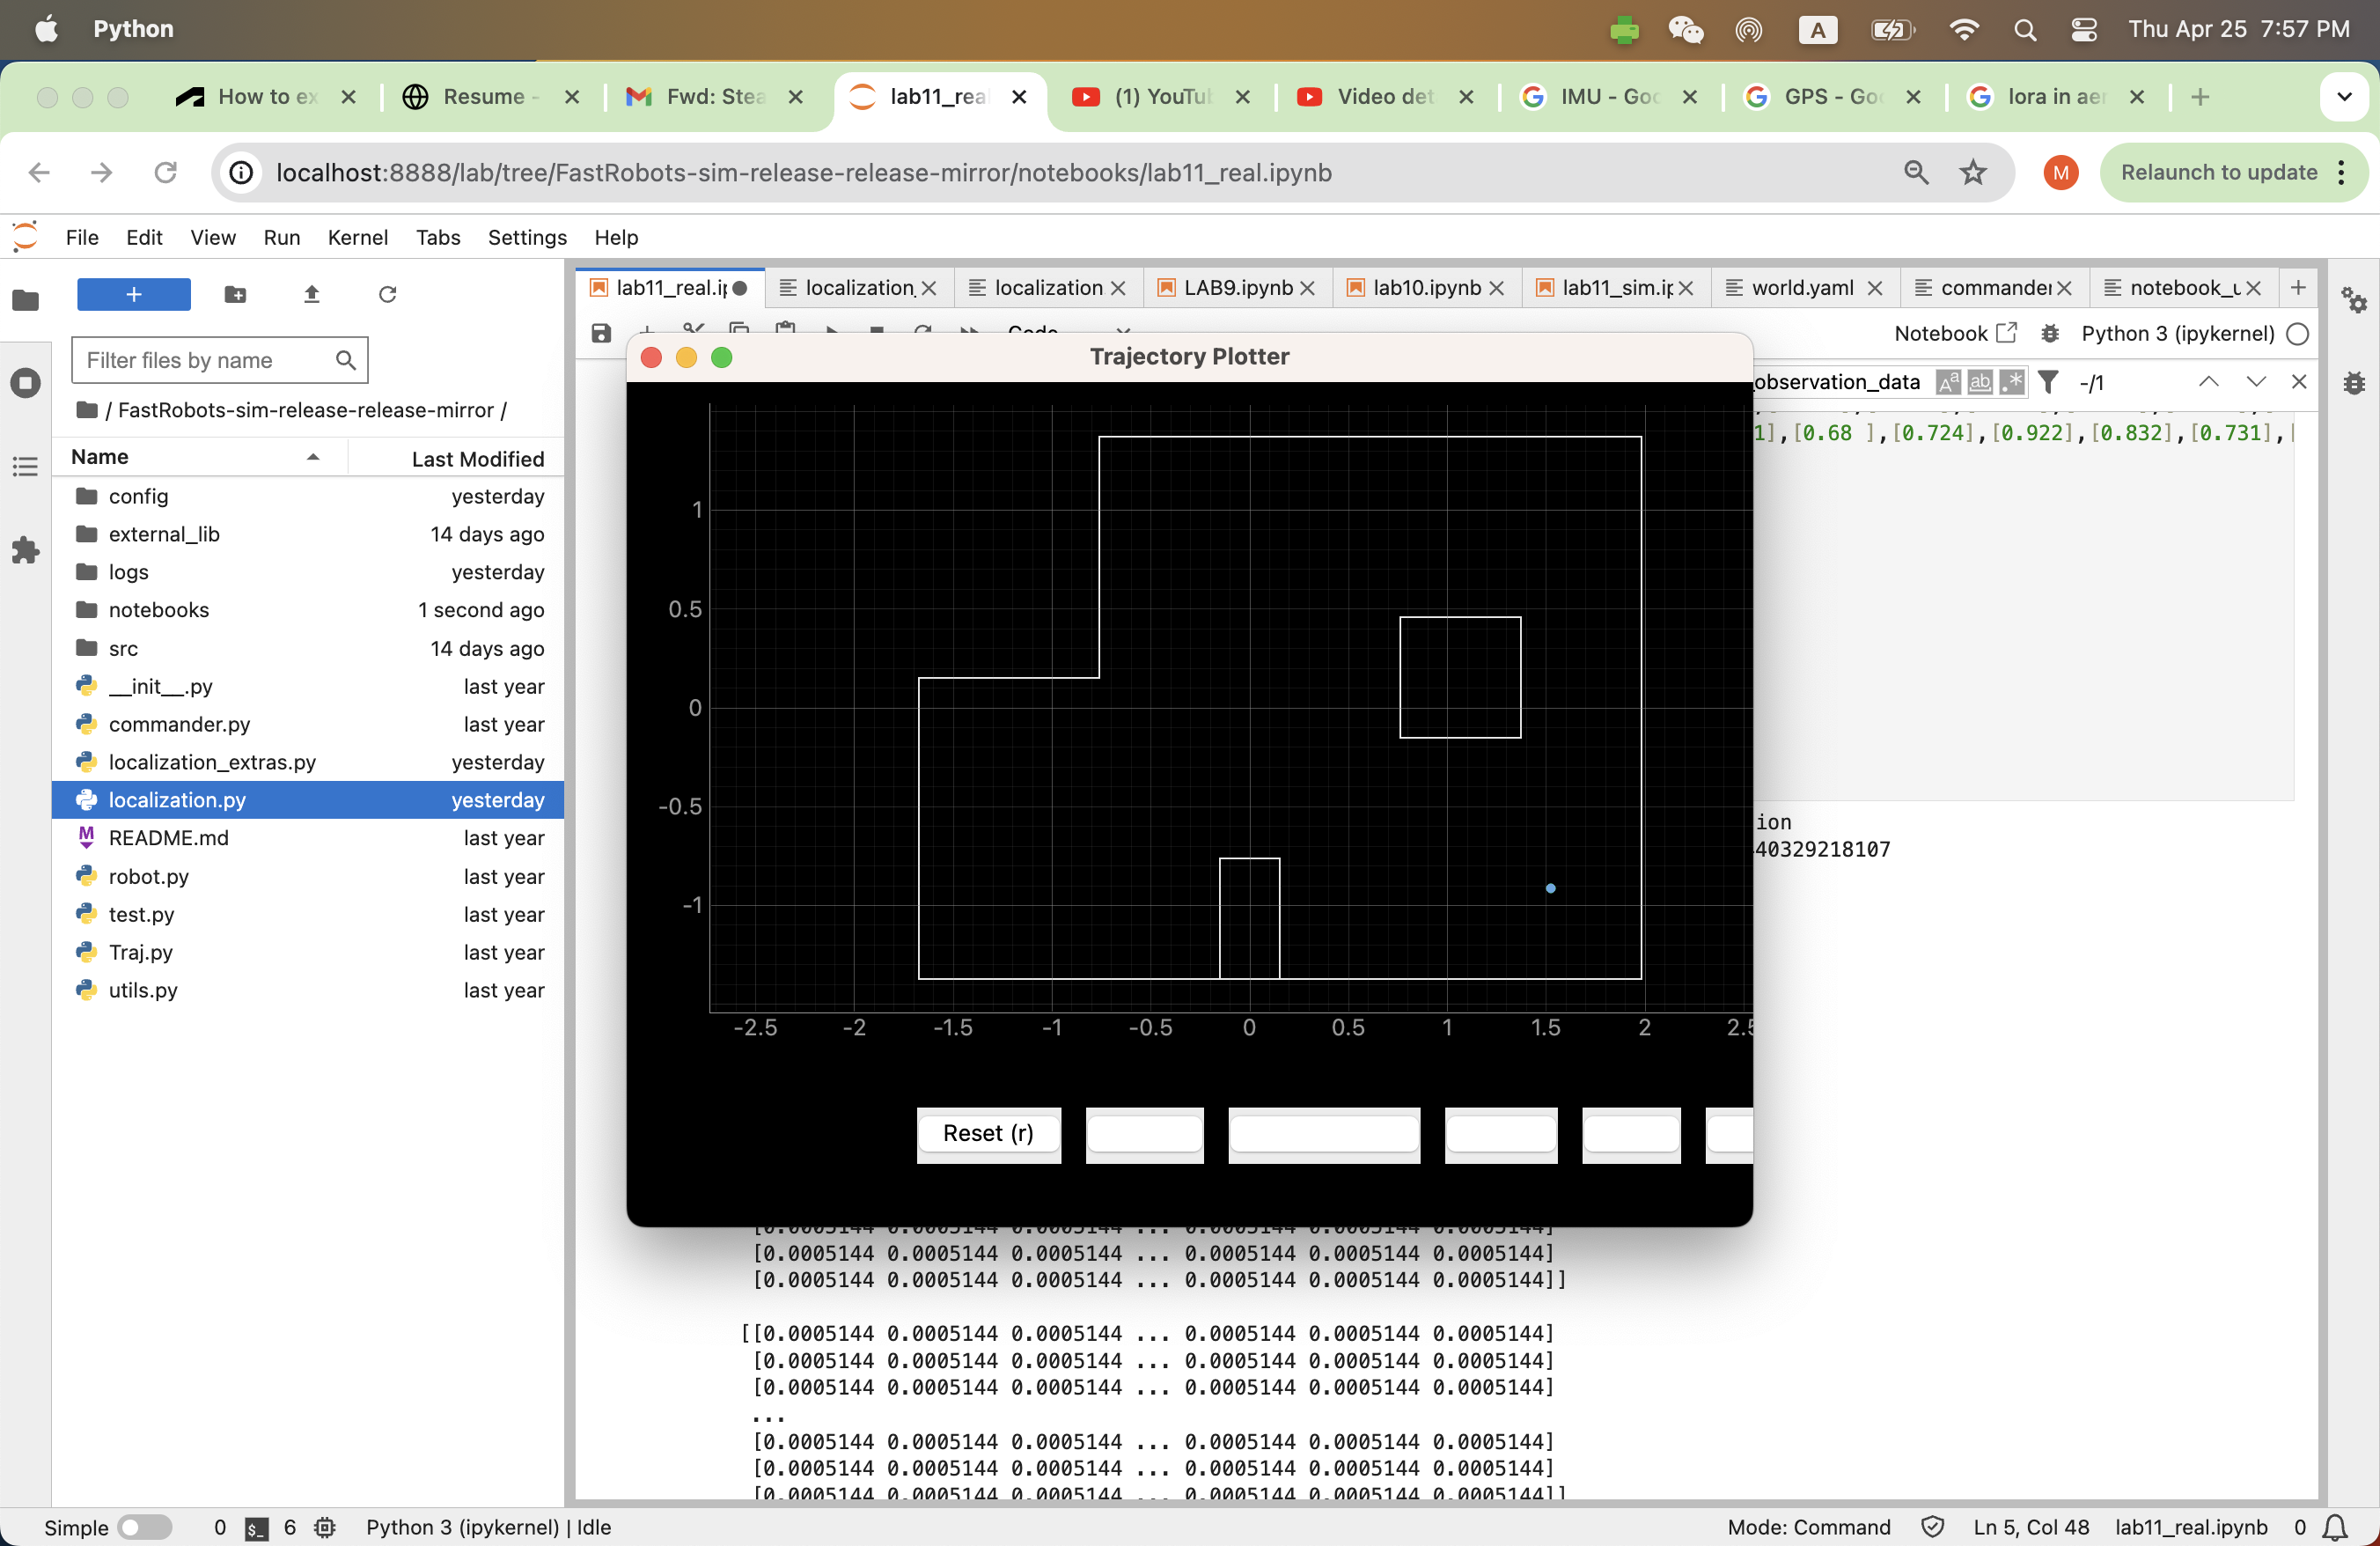Open the Python 3 (ipykernel) kernel selector
Image resolution: width=2380 pixels, height=1546 pixels.
[x=2178, y=333]
